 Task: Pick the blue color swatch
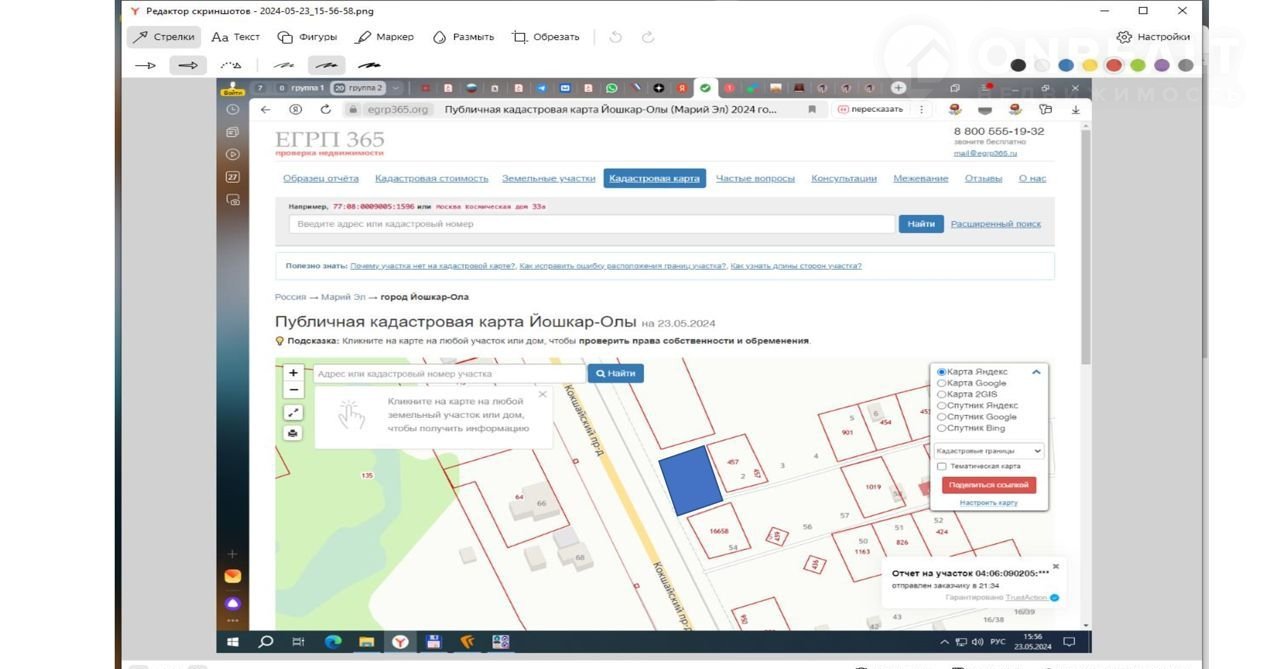(x=1066, y=65)
